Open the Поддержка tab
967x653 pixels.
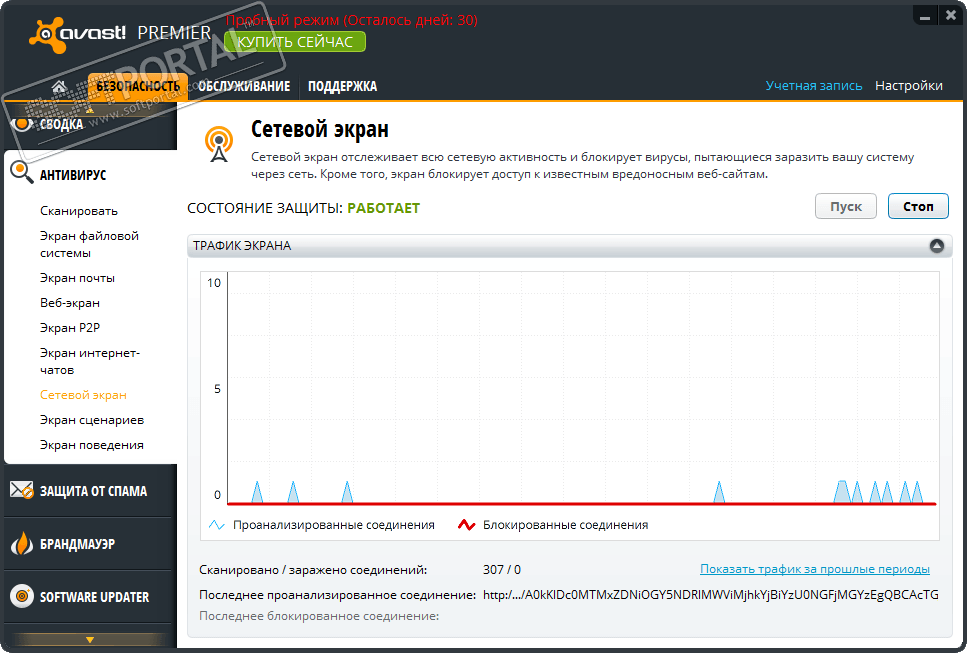(x=342, y=86)
